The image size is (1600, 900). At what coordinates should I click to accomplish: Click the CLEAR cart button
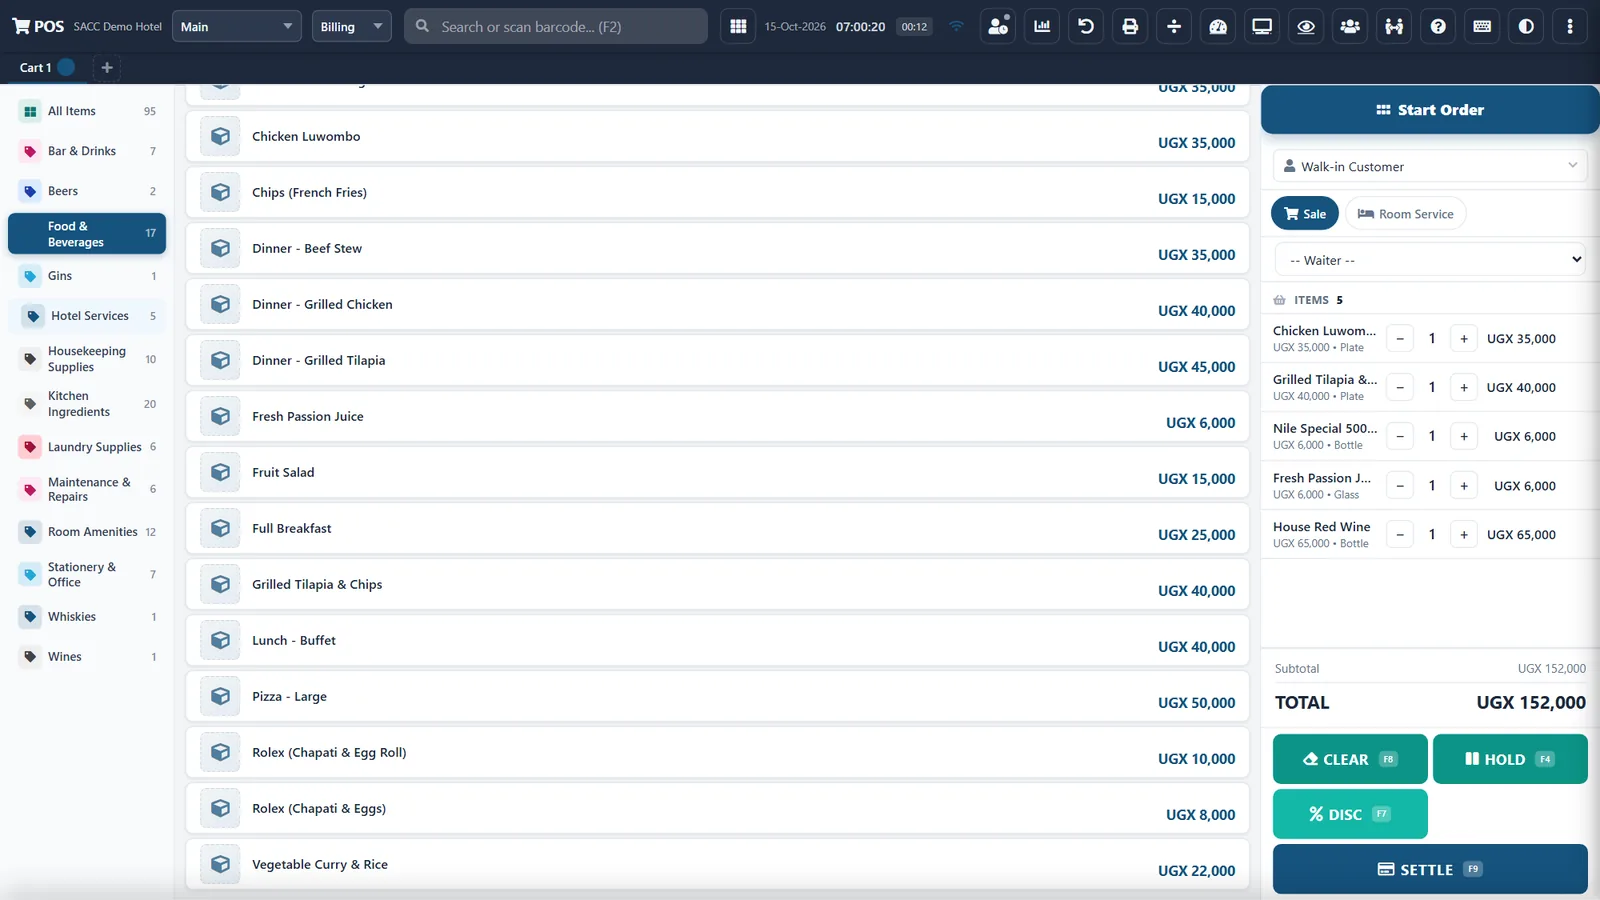coord(1350,759)
